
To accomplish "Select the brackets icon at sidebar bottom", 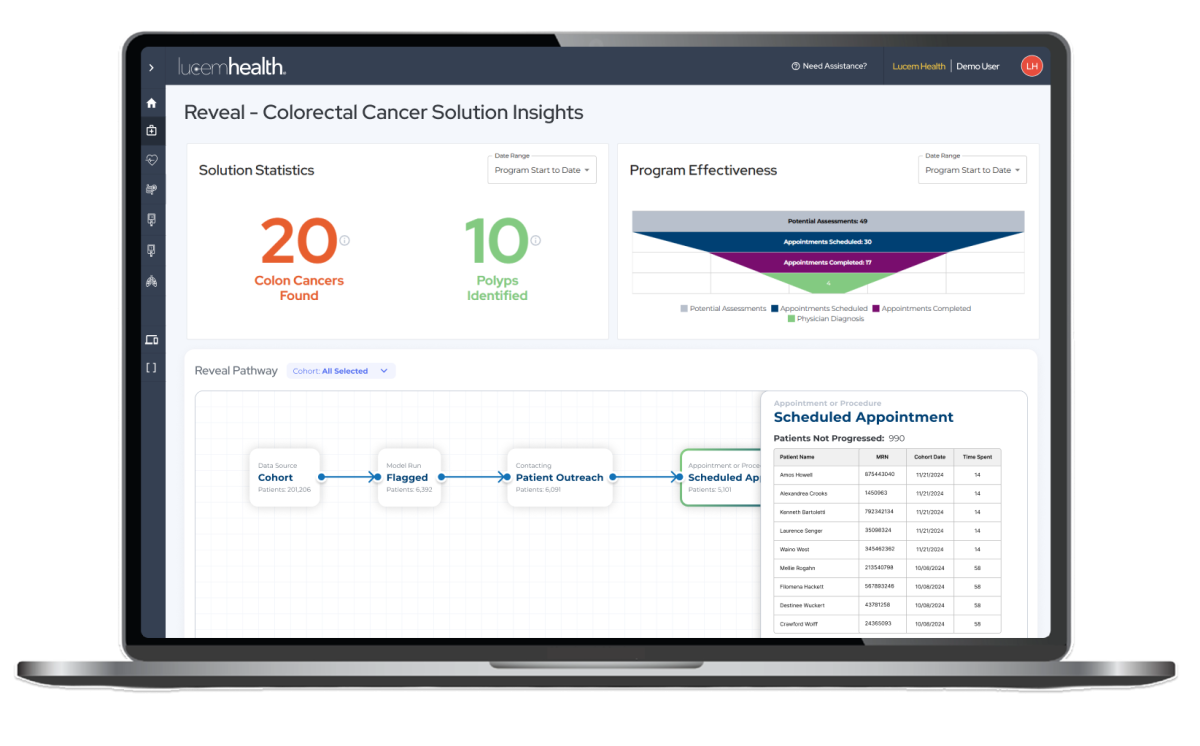I will [x=152, y=367].
